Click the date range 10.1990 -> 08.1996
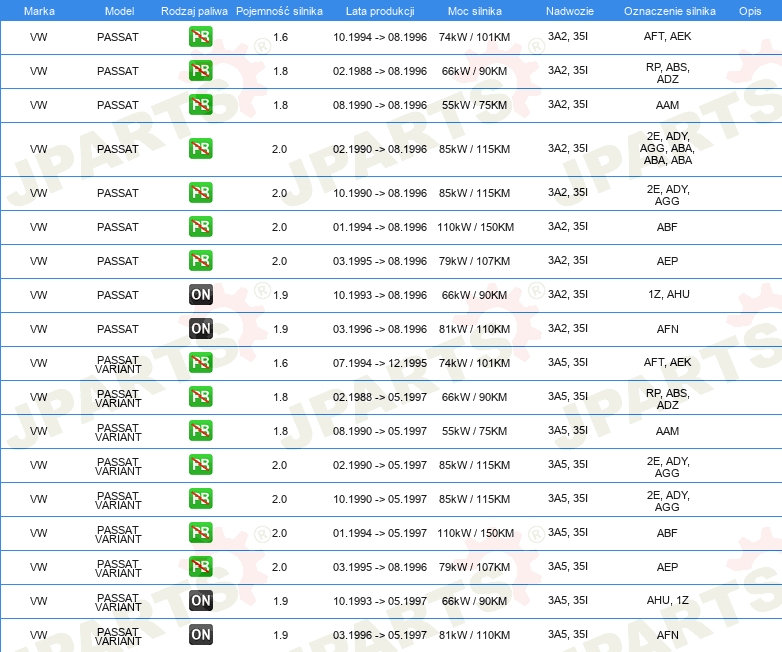The width and height of the screenshot is (782, 652). point(380,193)
